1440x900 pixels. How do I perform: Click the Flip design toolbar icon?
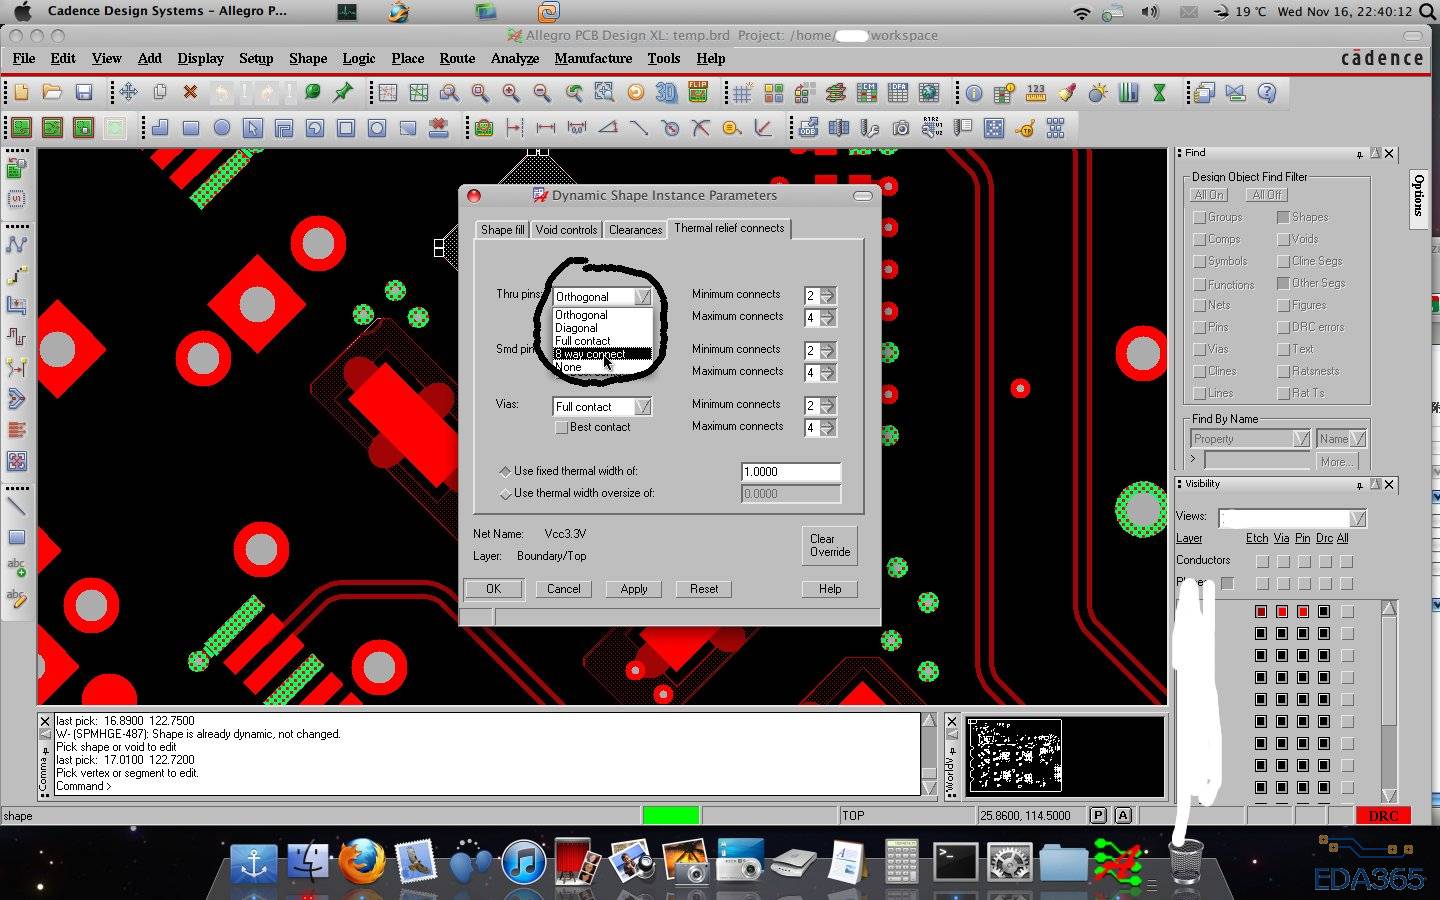[x=697, y=93]
